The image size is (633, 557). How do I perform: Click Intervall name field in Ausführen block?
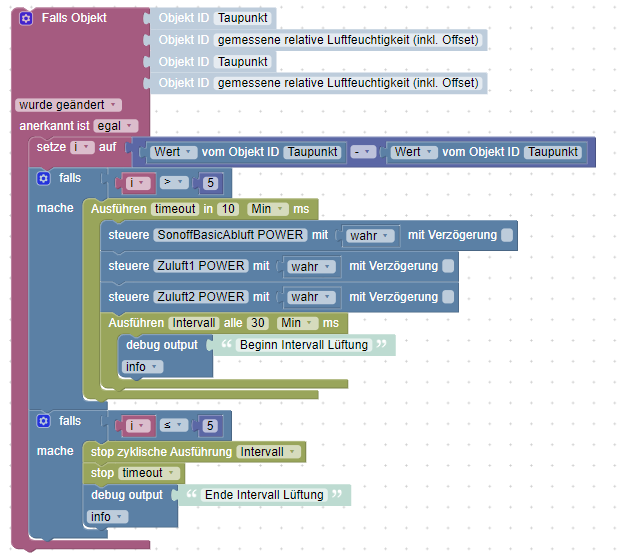pos(194,323)
